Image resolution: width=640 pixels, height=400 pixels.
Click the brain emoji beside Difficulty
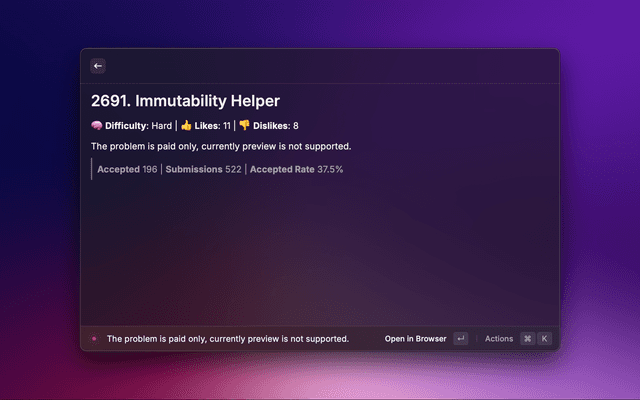coord(97,126)
